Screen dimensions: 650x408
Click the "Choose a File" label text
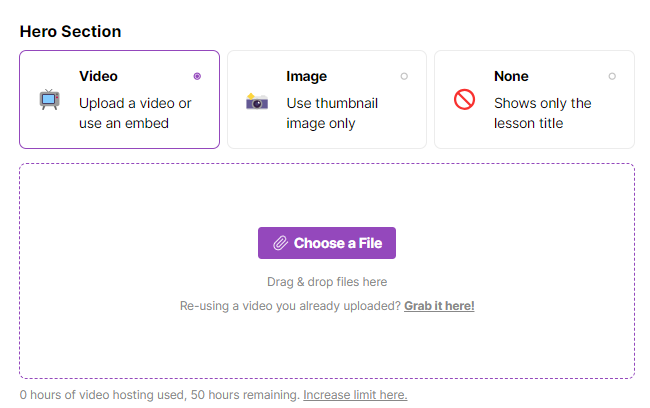(x=338, y=243)
